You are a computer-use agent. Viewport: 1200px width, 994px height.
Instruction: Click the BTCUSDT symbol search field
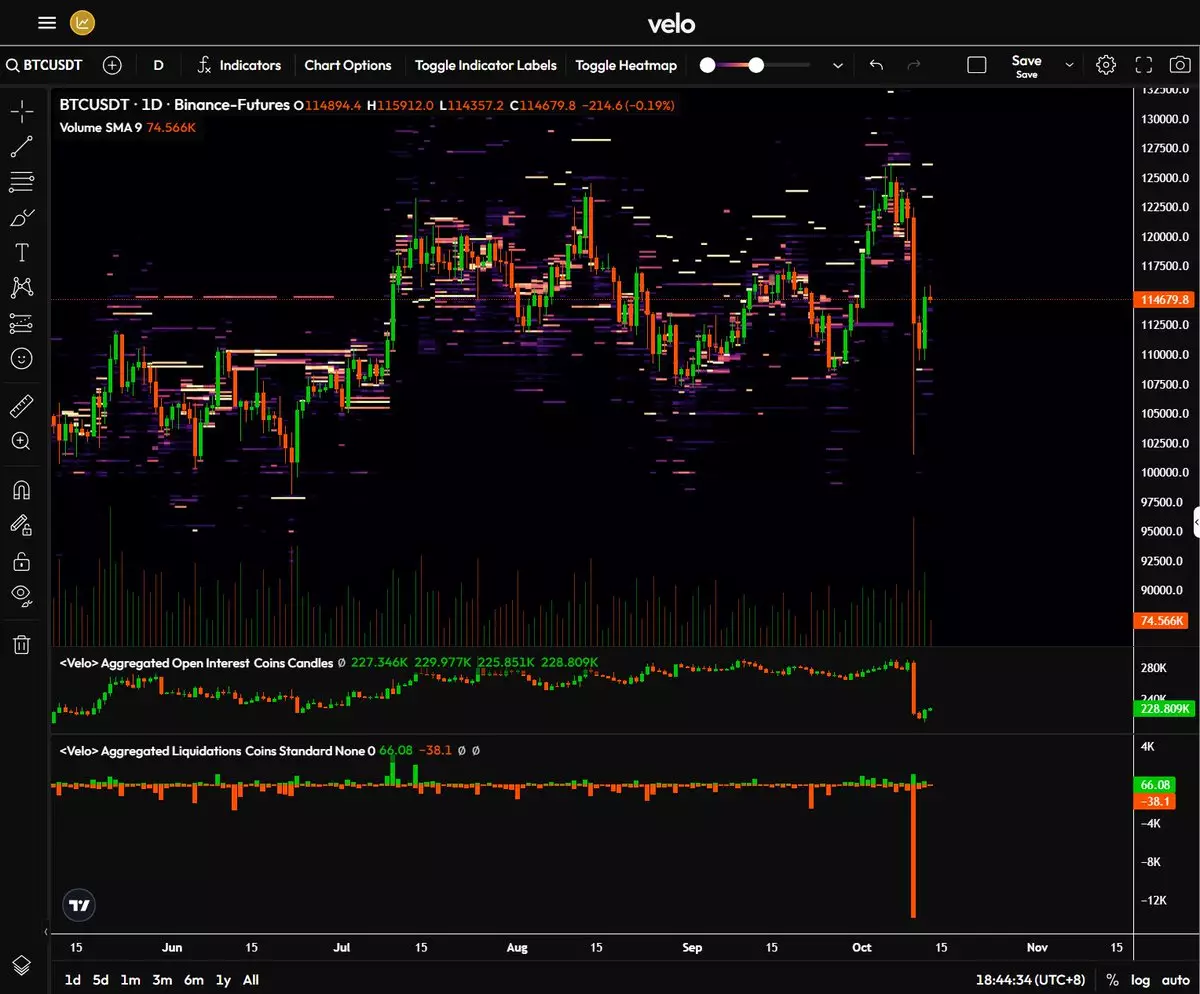point(45,65)
